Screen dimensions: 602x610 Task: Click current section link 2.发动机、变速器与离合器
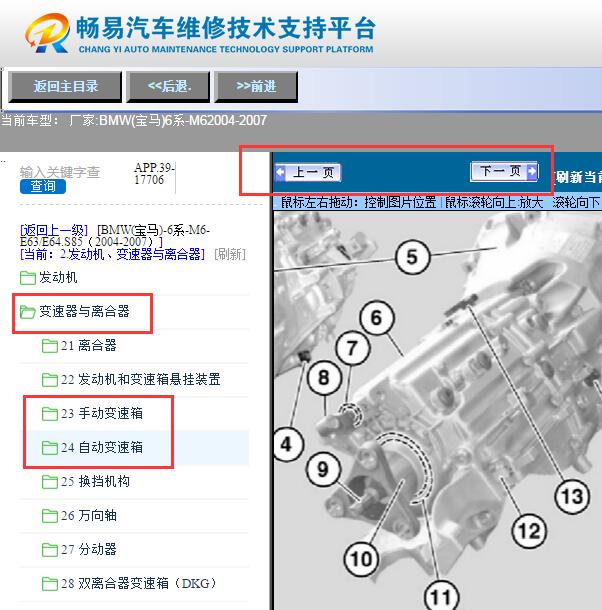point(112,254)
